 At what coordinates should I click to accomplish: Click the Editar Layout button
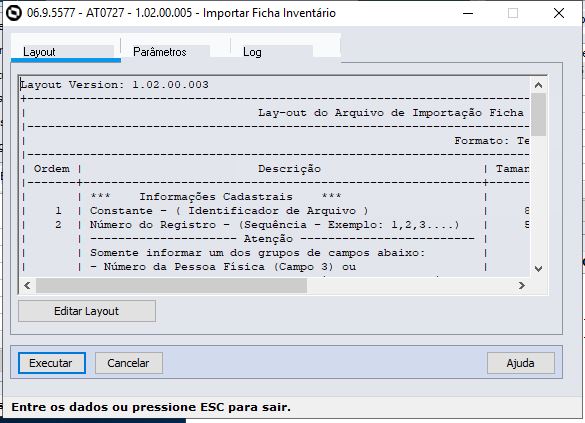pos(87,311)
